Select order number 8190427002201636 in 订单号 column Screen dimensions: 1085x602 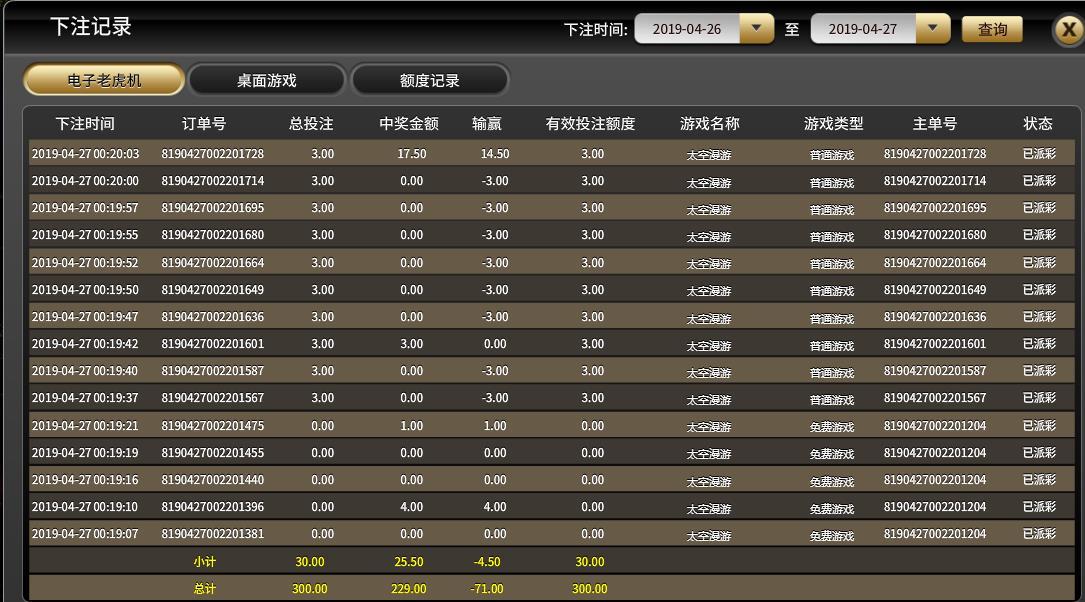pos(212,317)
